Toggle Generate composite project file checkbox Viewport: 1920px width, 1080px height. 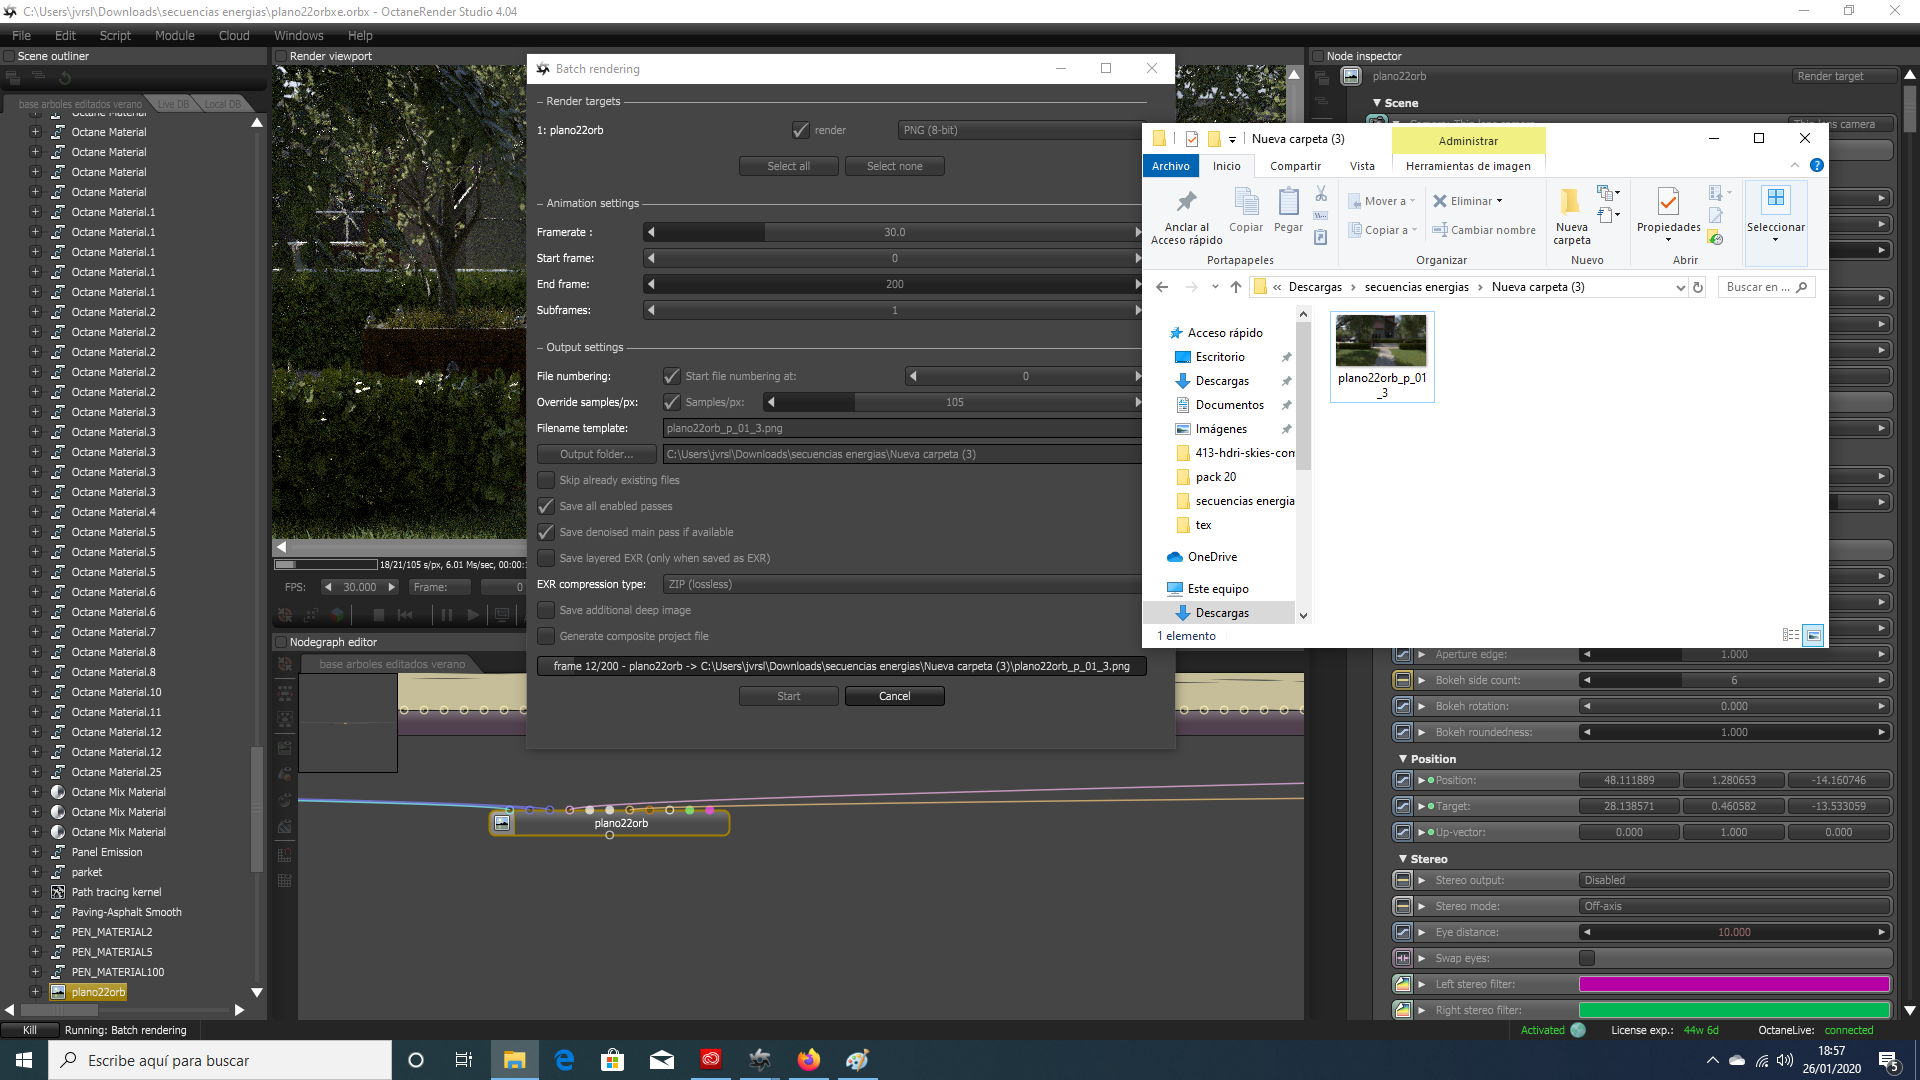click(546, 636)
